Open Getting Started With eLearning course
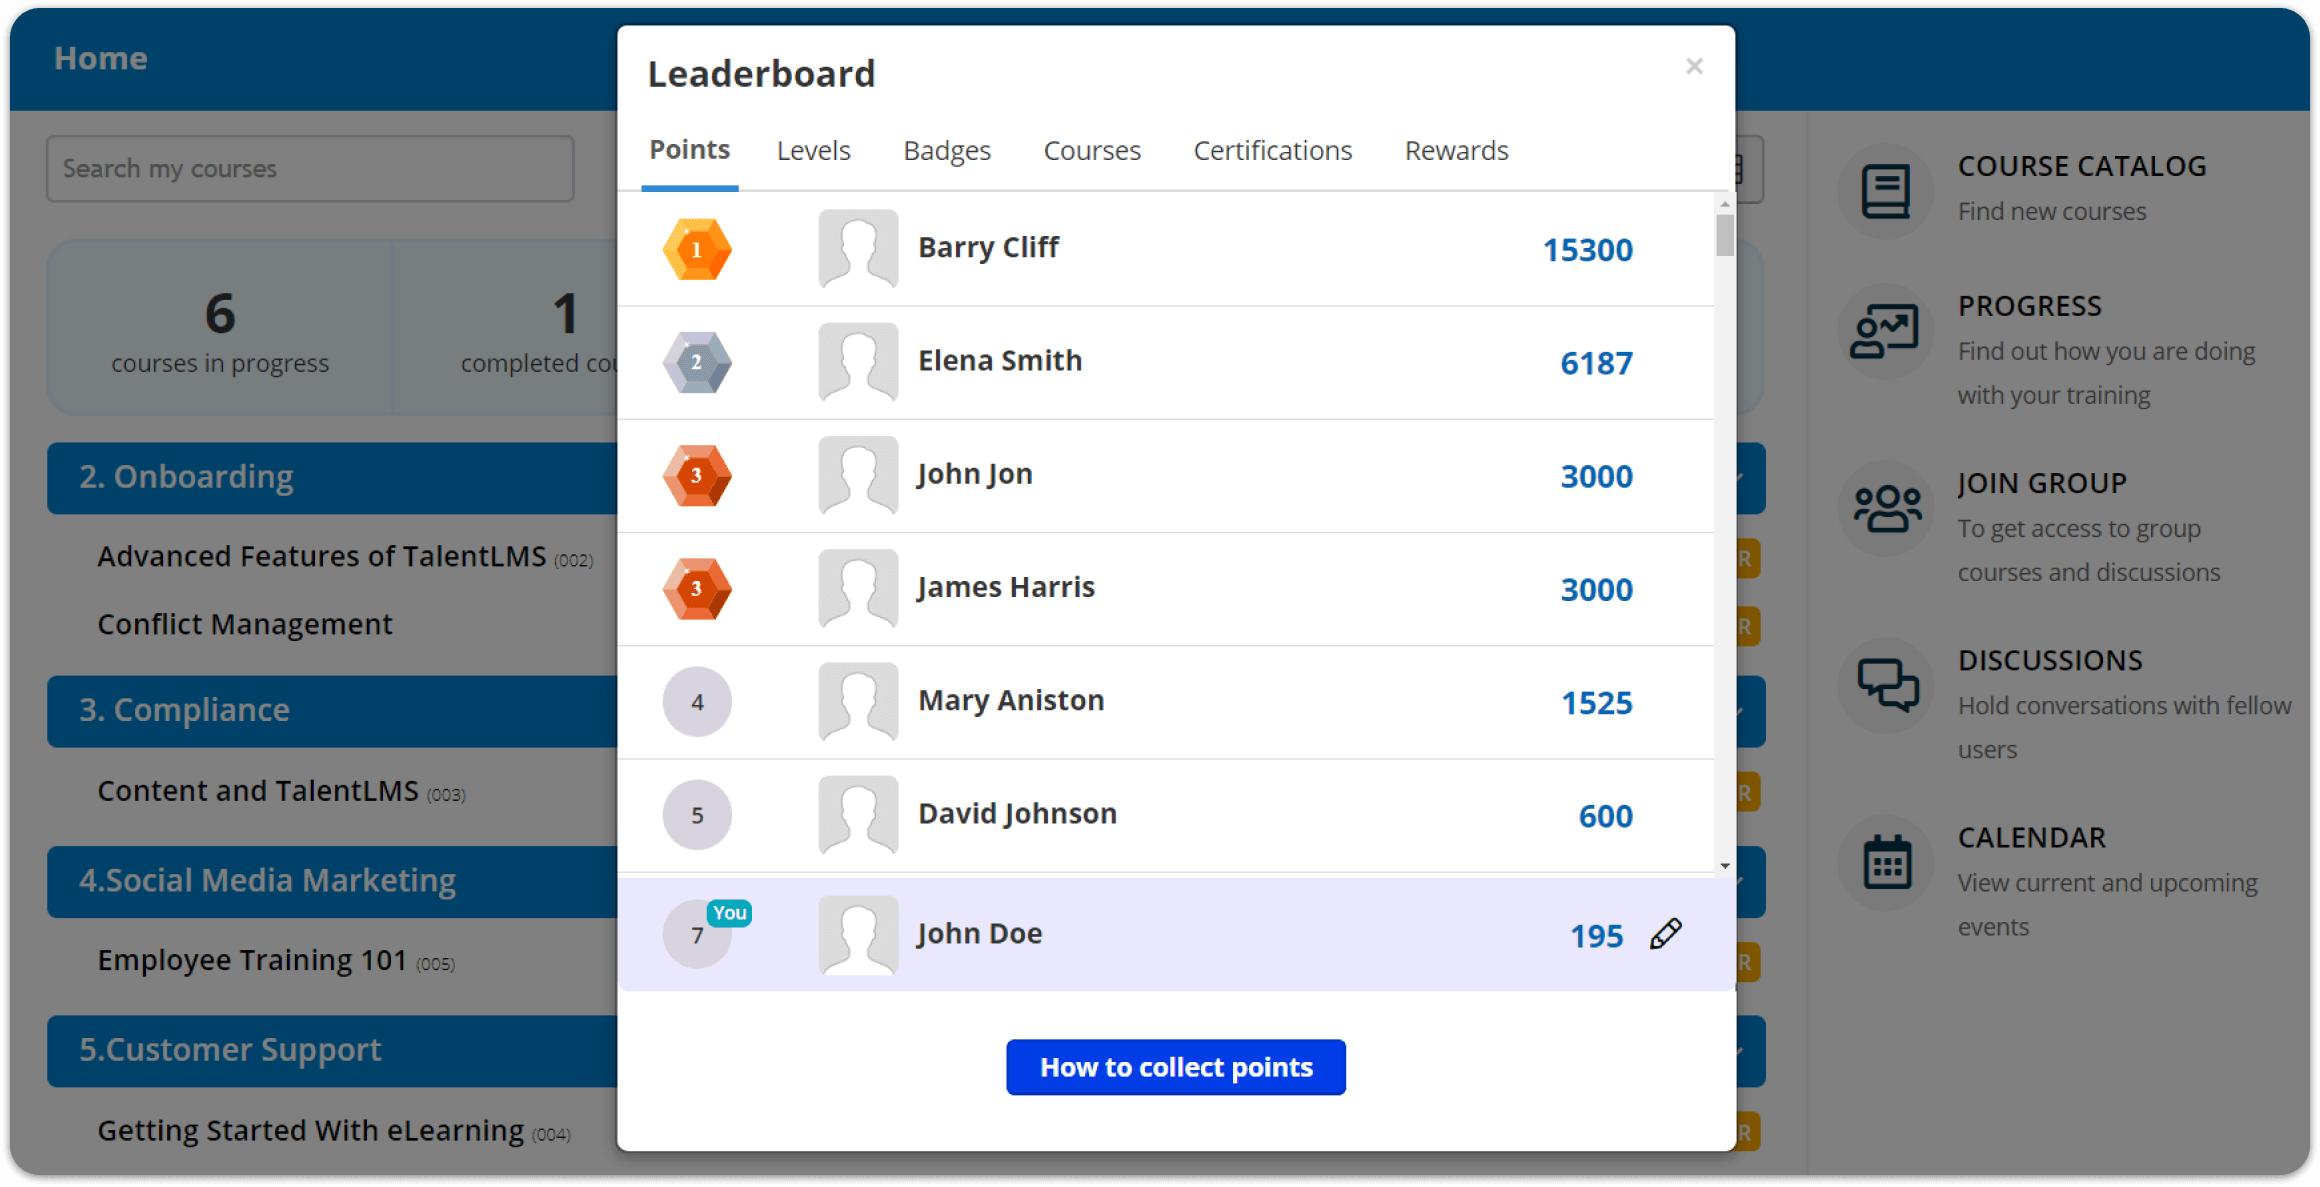The height and width of the screenshot is (1187, 2320). [x=310, y=1130]
